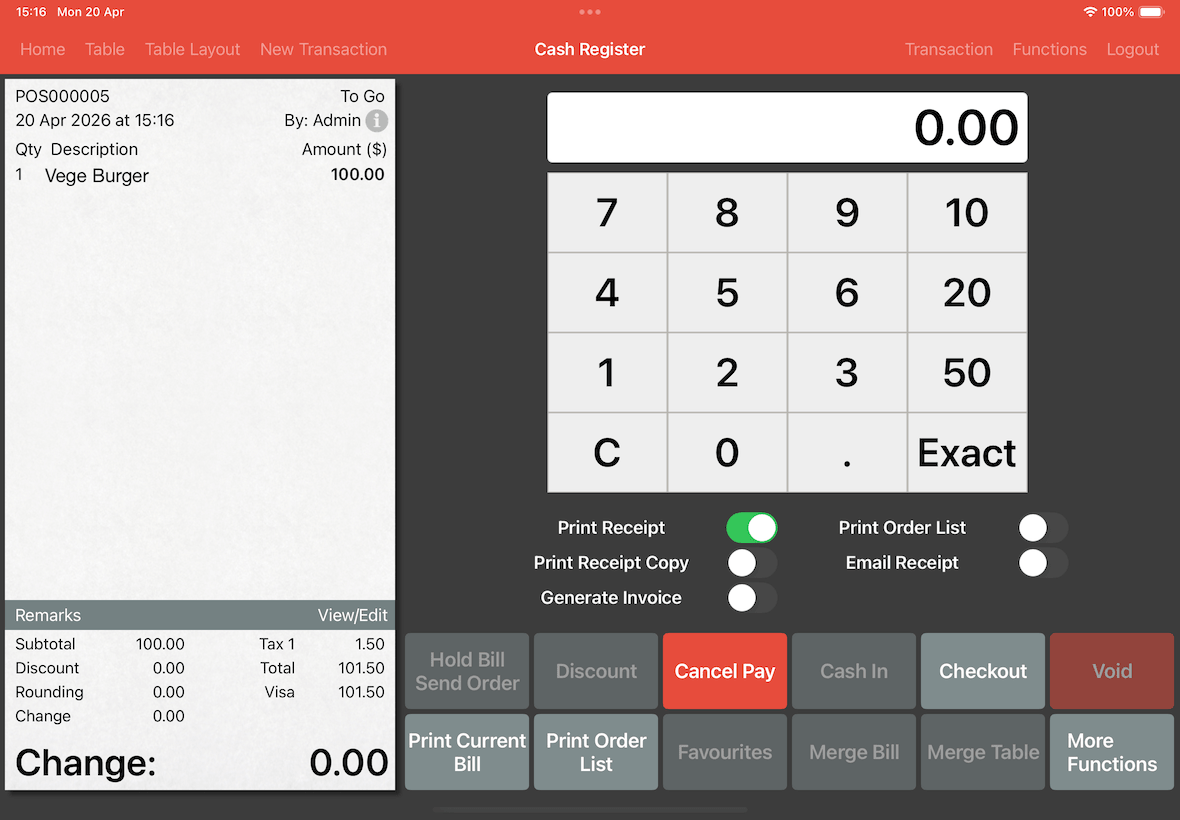Tap the Visa payment row
The image size is (1180, 820).
point(324,692)
